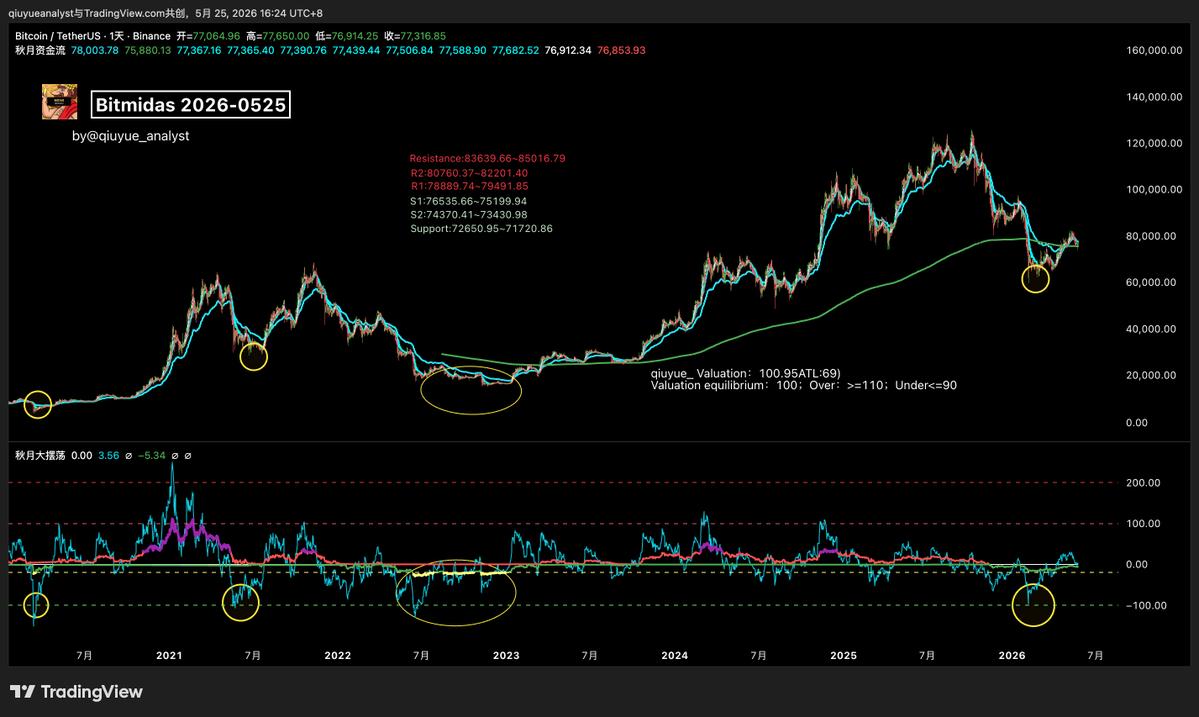The width and height of the screenshot is (1199, 717).
Task: Click the white indicator value 76,912.34
Action: coord(568,50)
